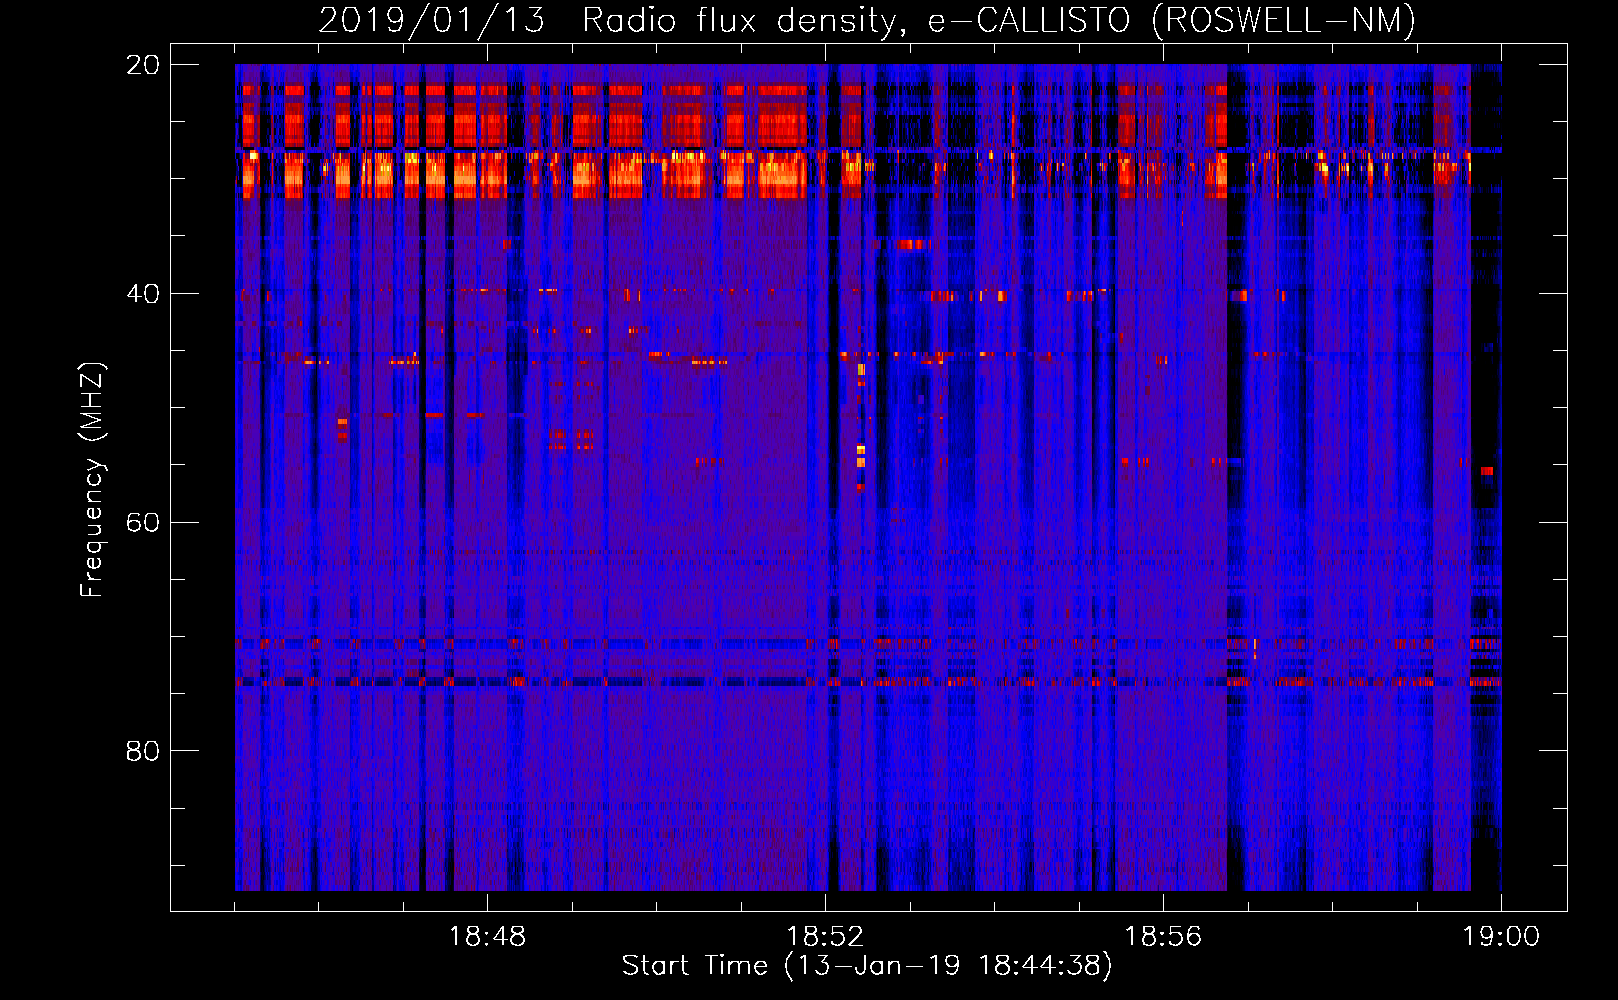Click the '18:48' time tick label
This screenshot has width=1618, height=1000.
(487, 937)
